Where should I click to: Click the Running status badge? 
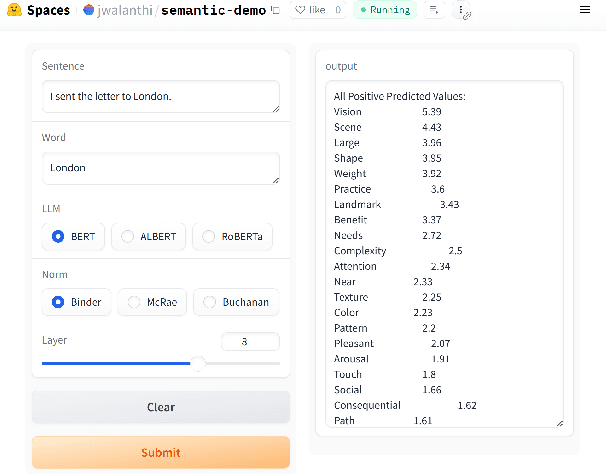pyautogui.click(x=383, y=10)
